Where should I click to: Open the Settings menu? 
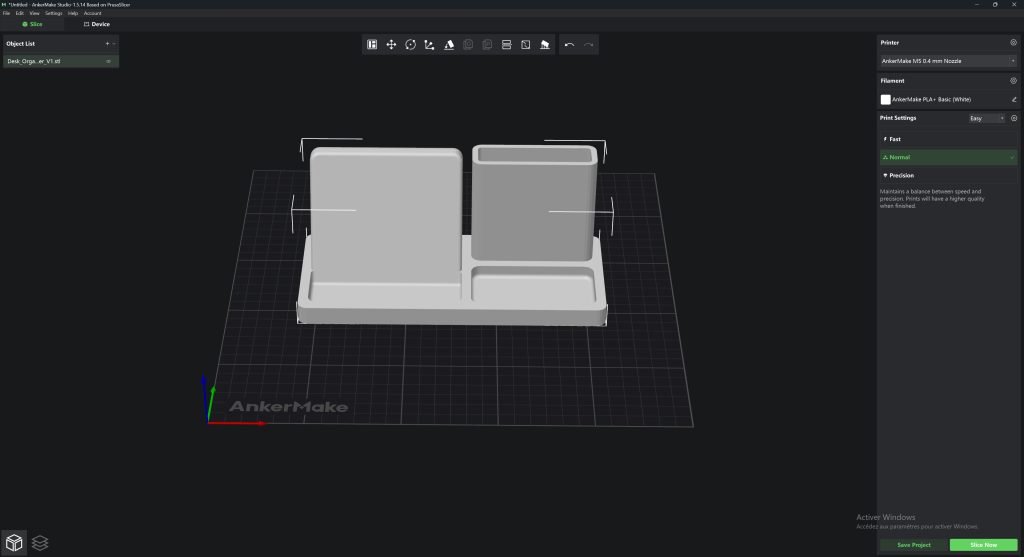tap(54, 13)
